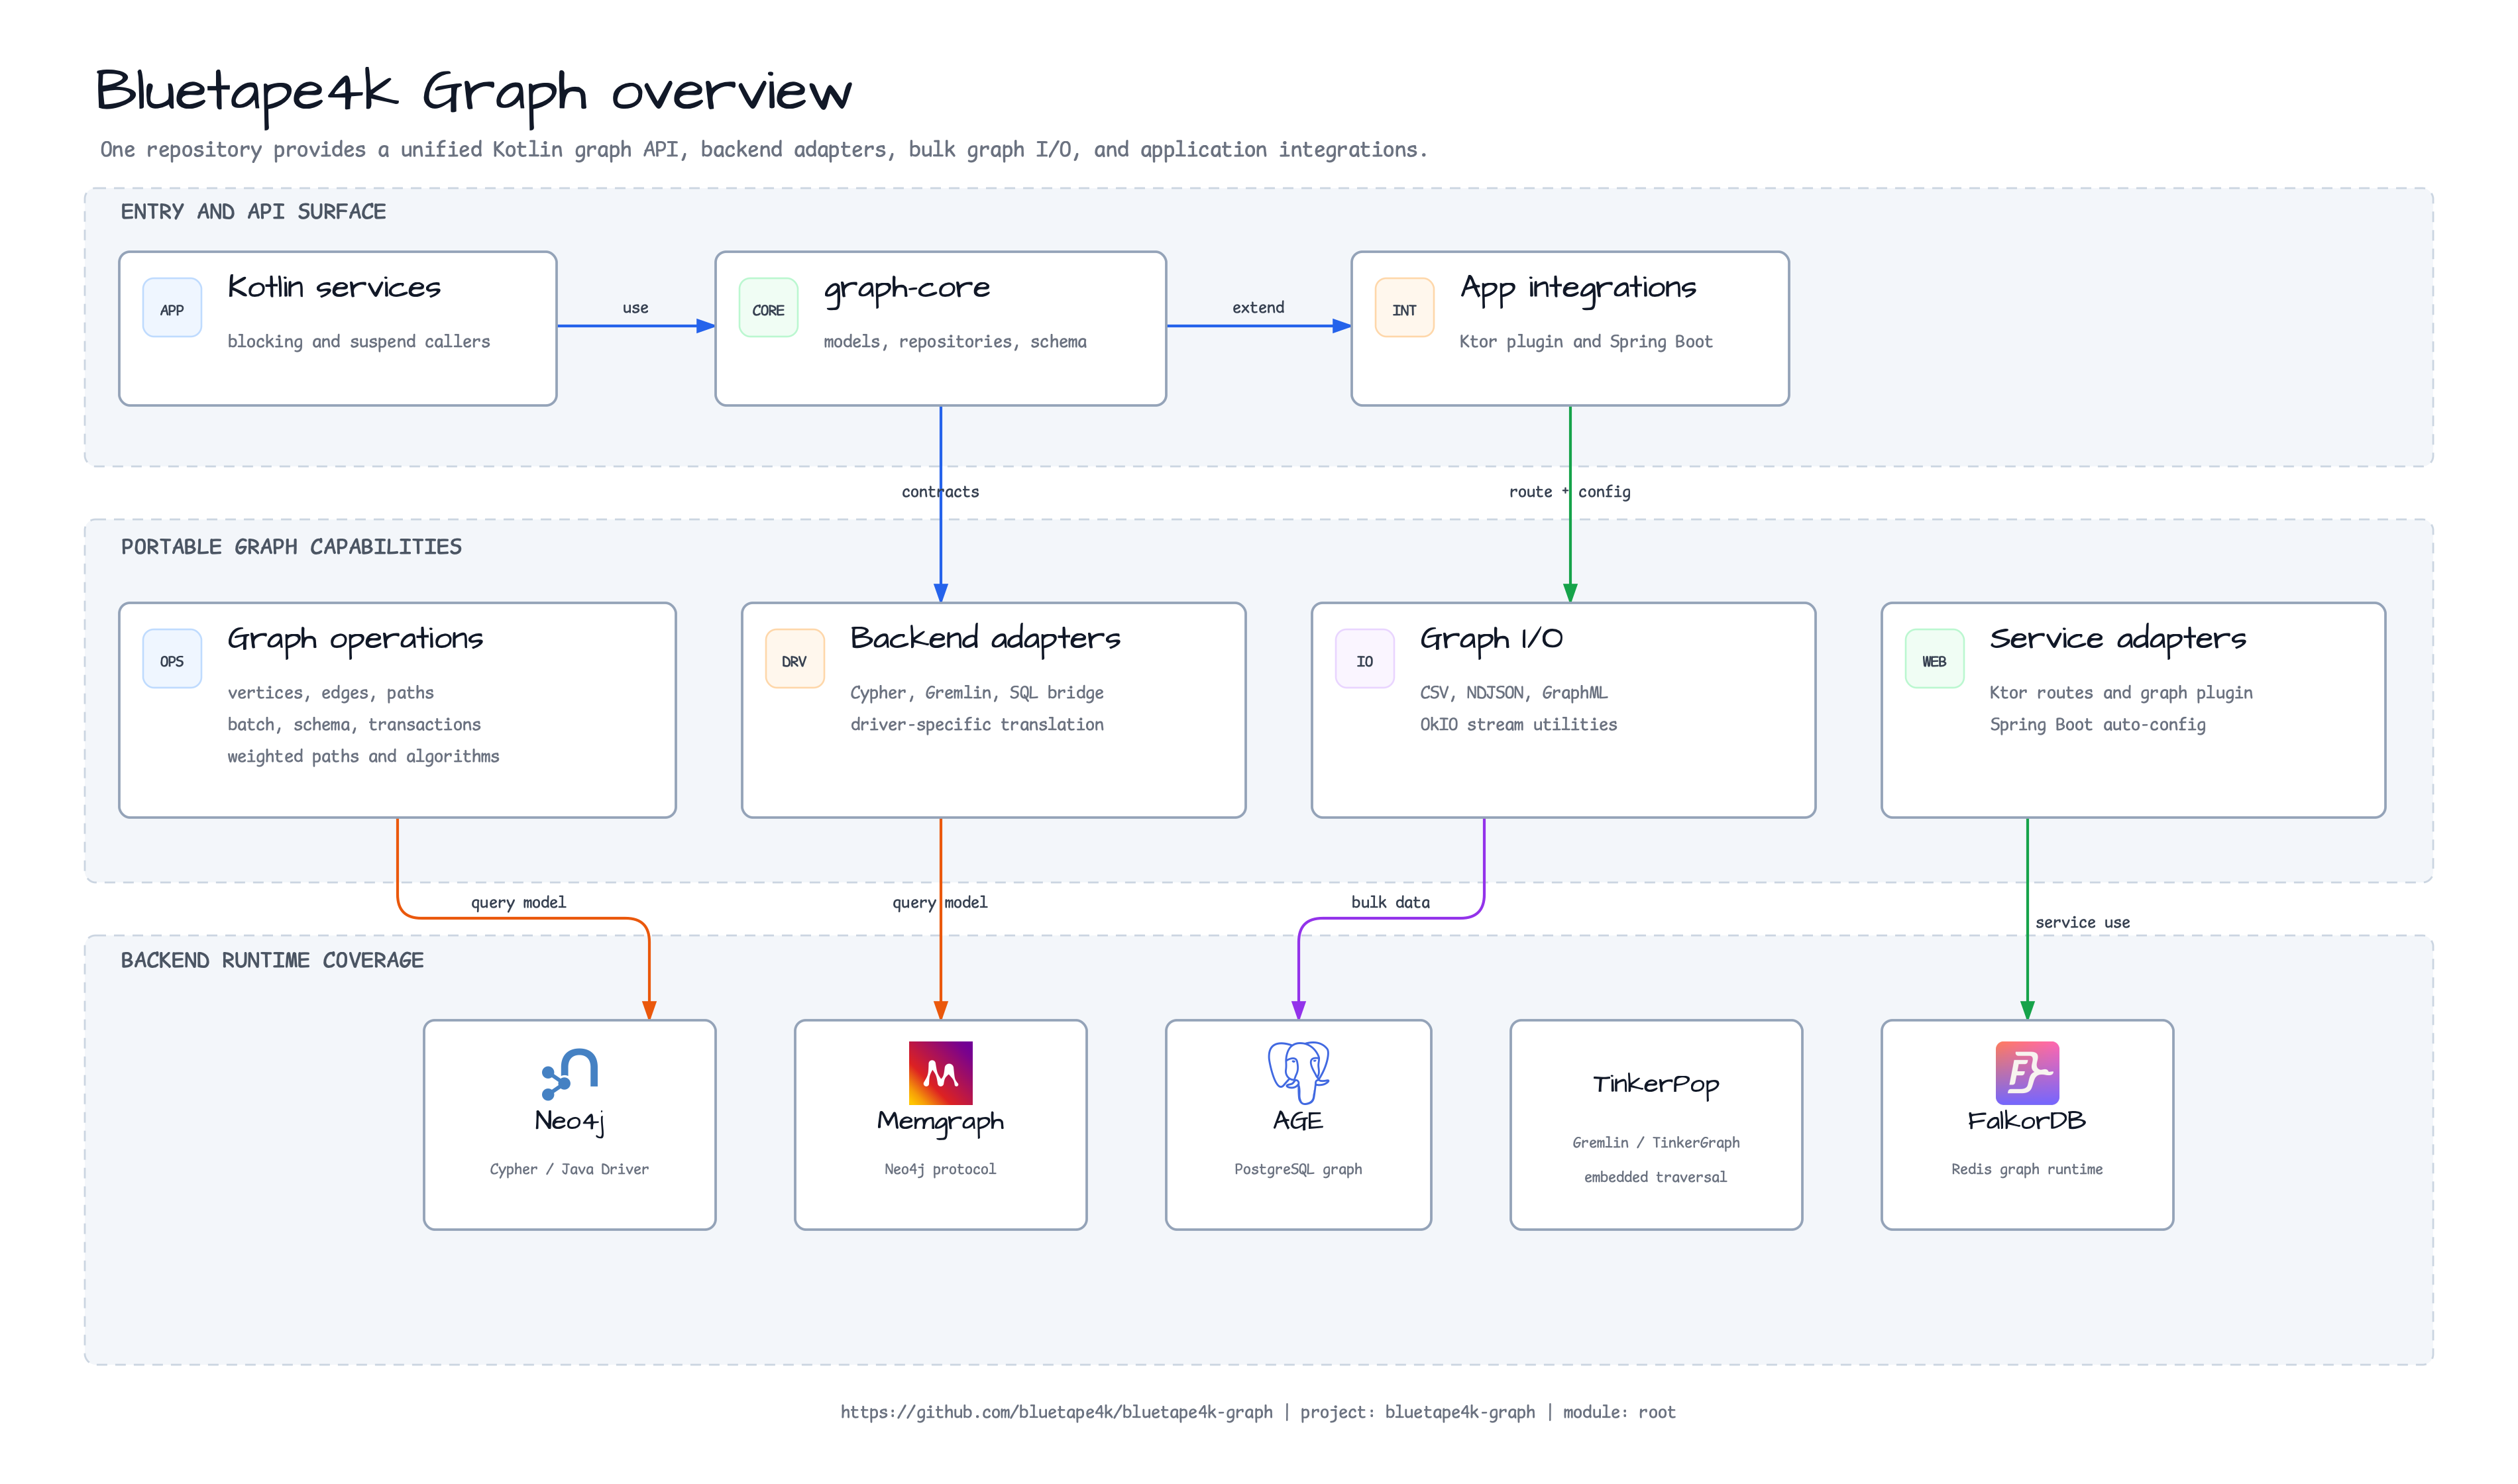Screen dimensions: 2518x1484
Task: Click the AGE PostgreSQL elephant logo
Action: [1298, 1073]
